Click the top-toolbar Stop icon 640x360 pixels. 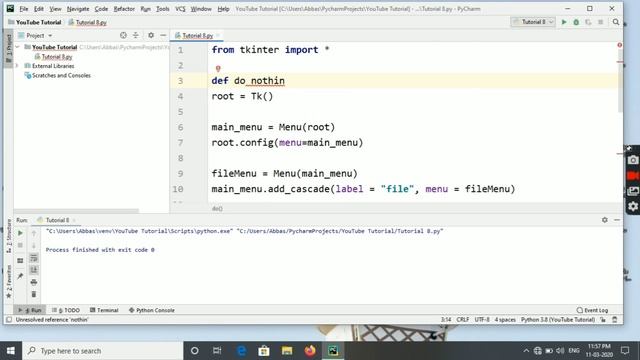(x=600, y=22)
